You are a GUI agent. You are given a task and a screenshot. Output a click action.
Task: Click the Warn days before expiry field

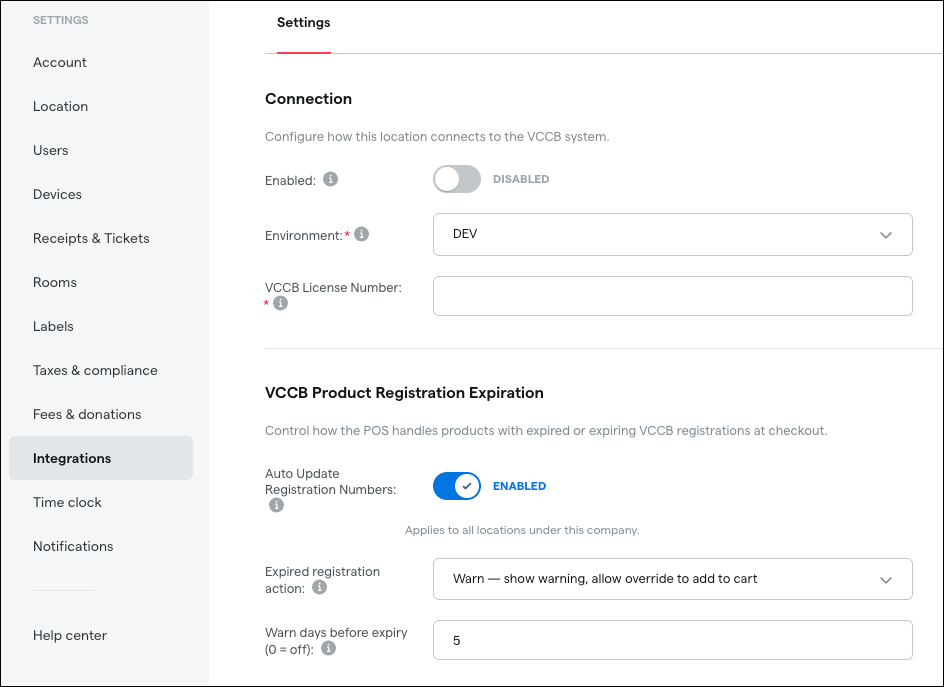[672, 640]
